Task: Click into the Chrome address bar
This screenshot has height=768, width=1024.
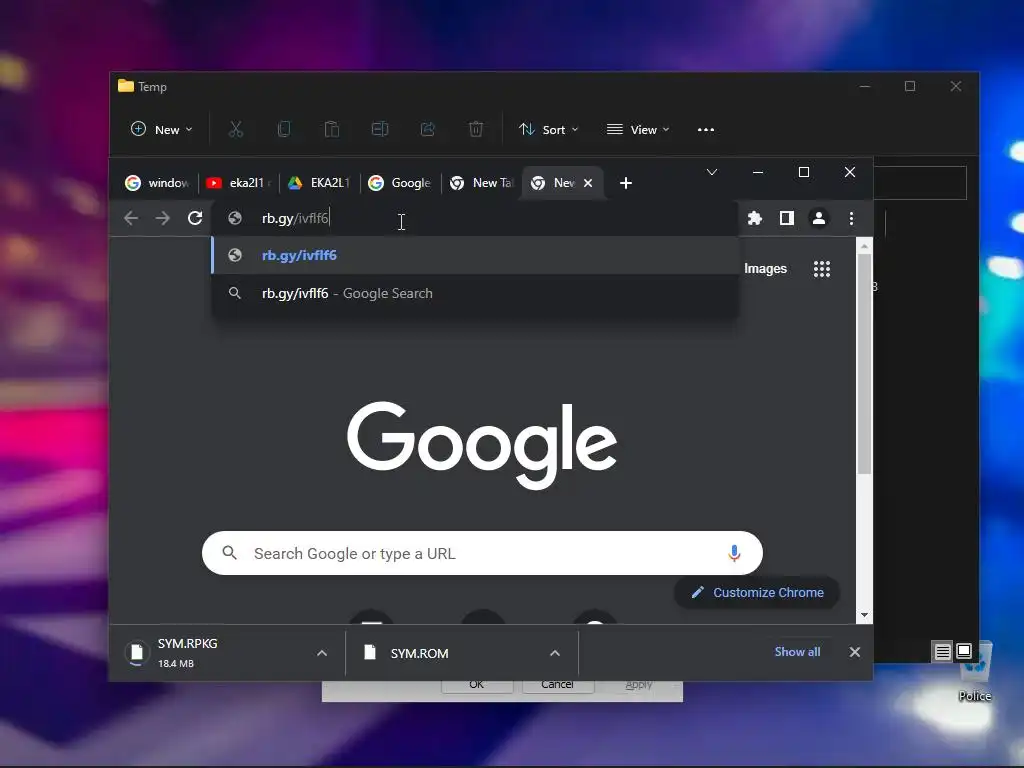Action: point(475,218)
